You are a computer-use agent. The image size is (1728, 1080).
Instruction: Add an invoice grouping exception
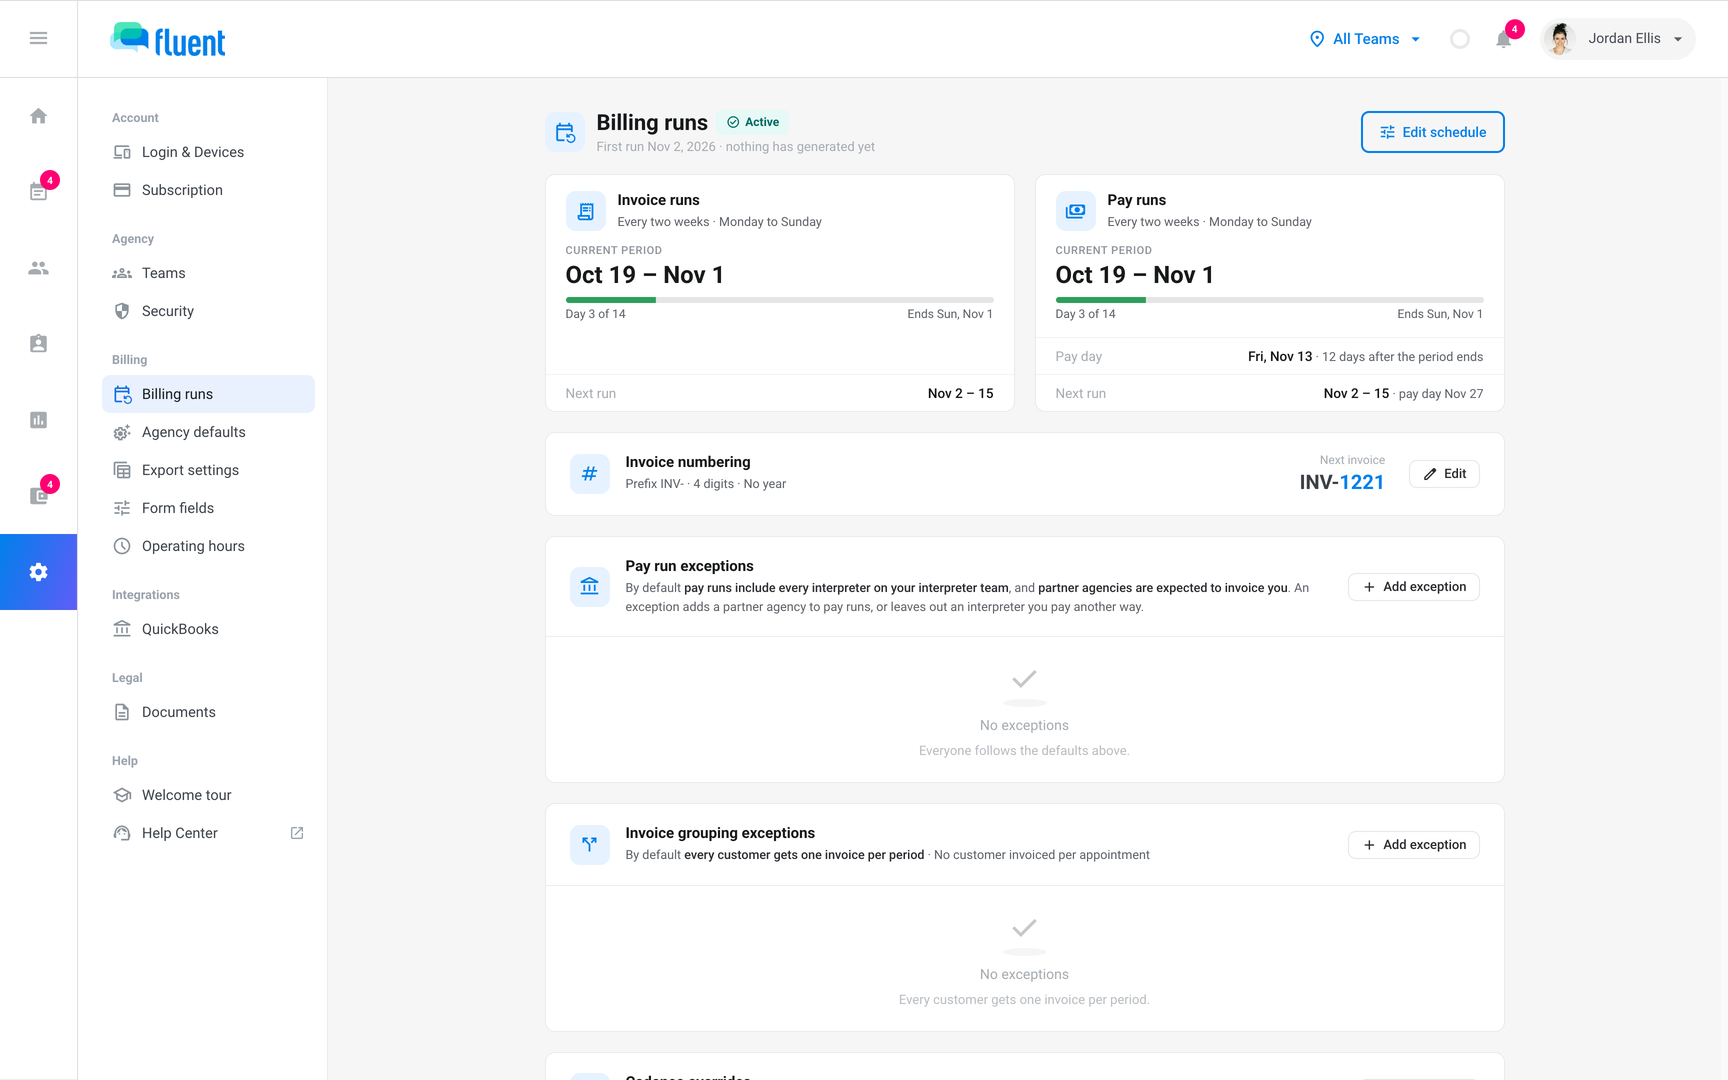click(x=1413, y=845)
